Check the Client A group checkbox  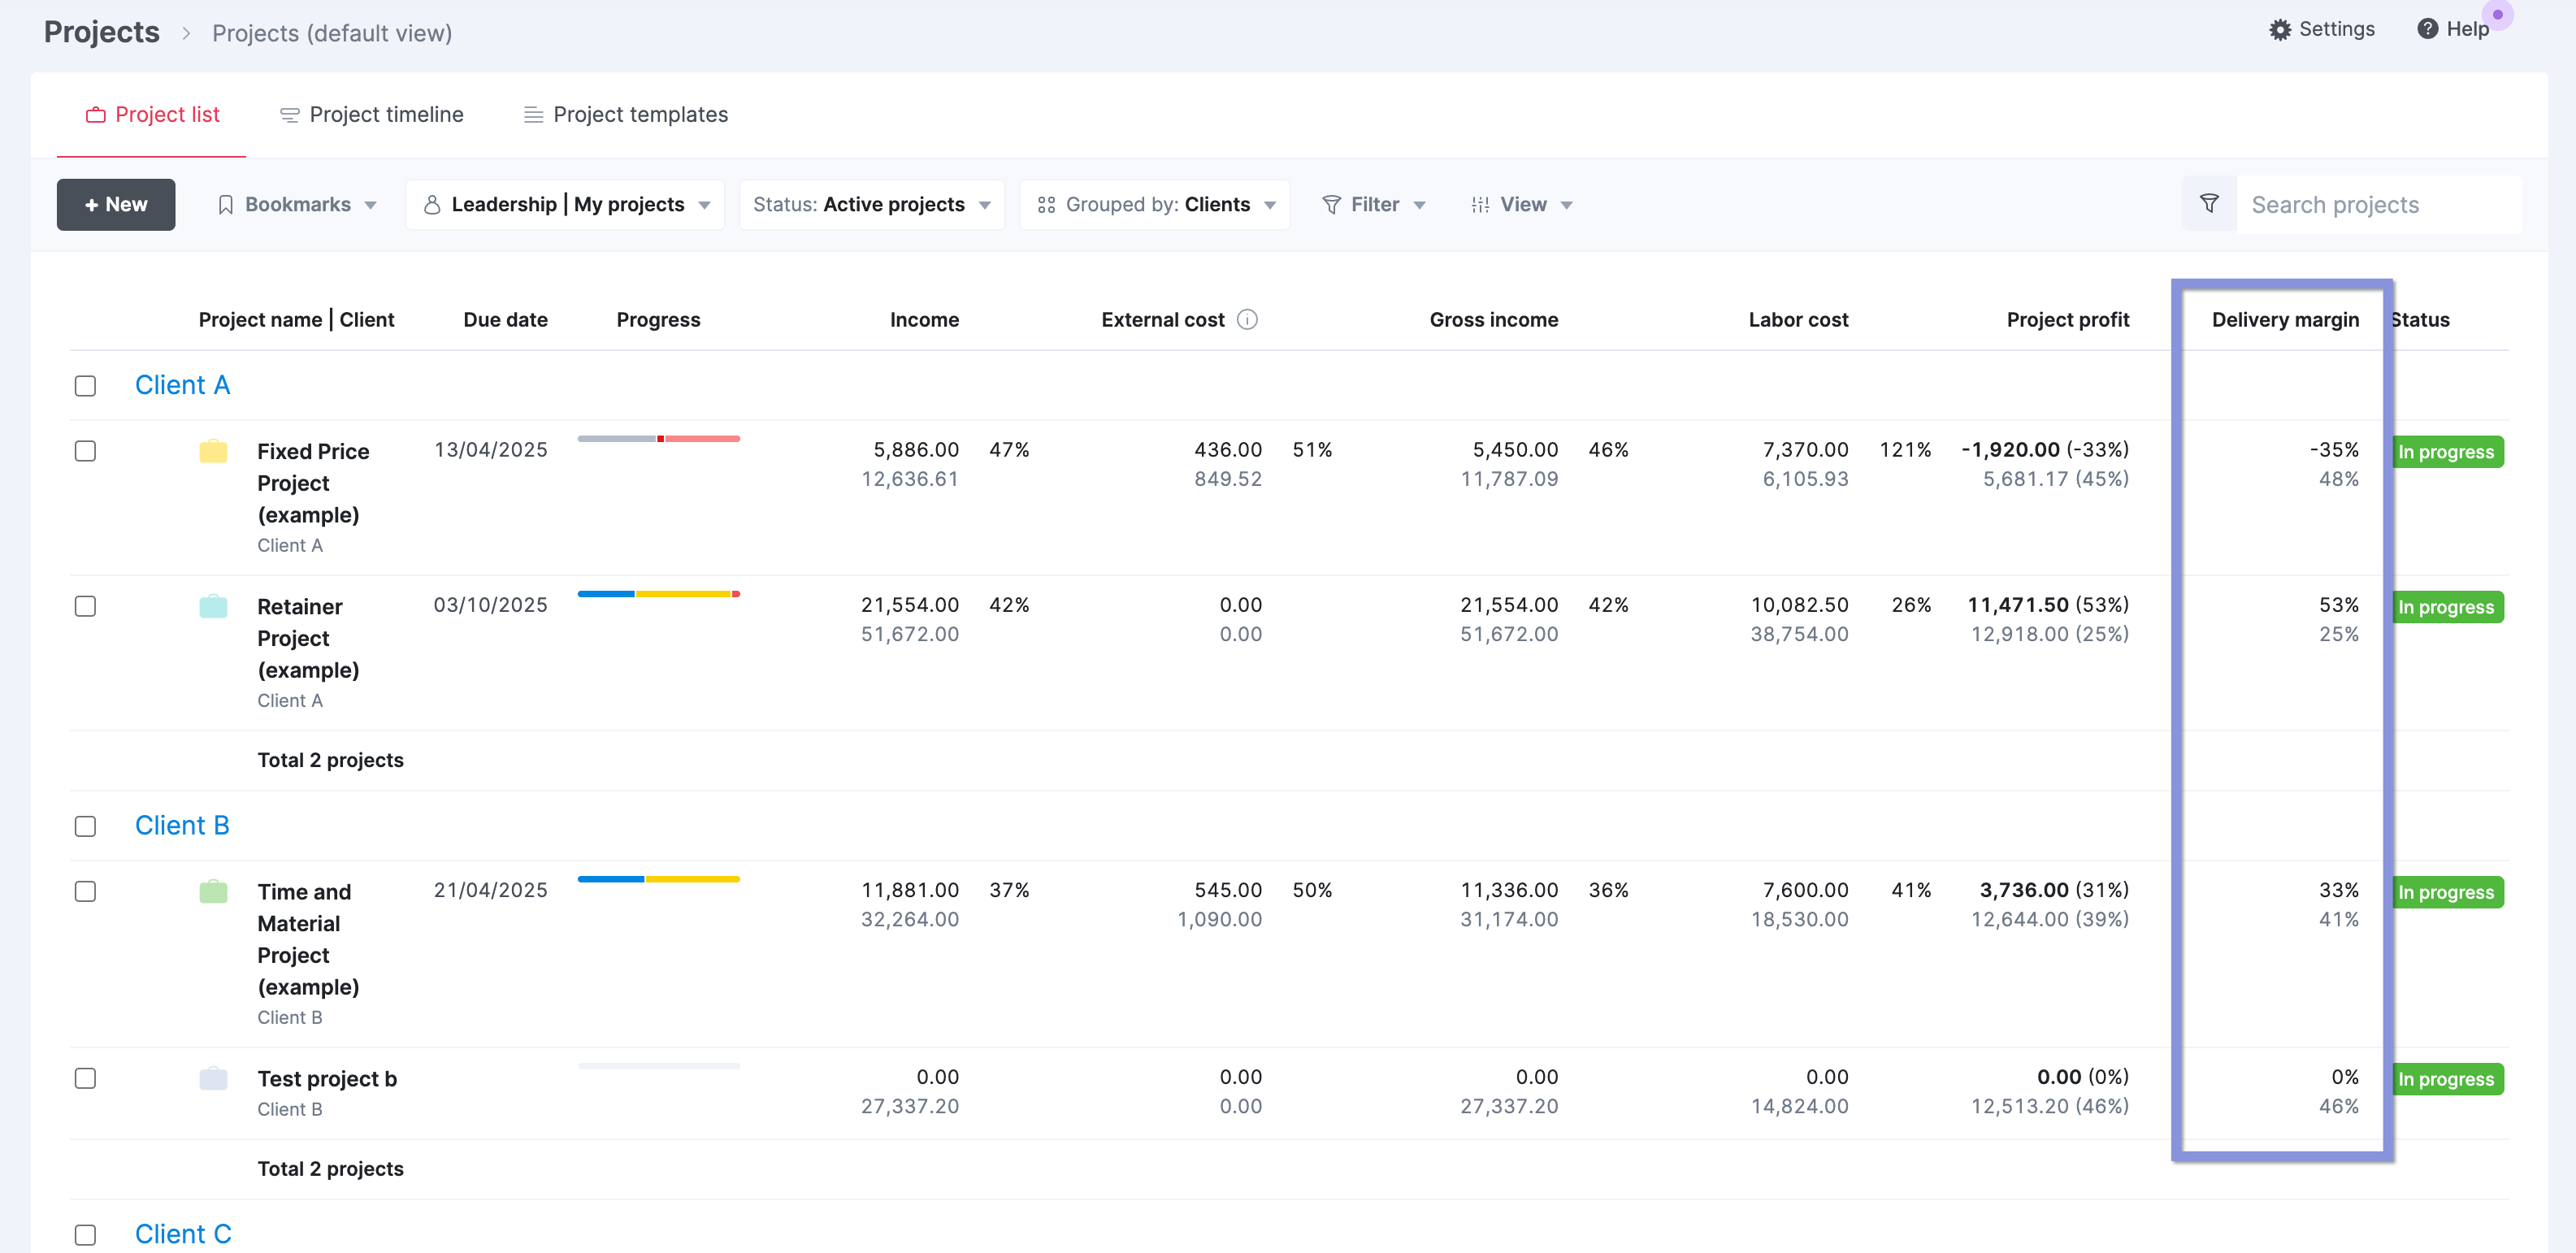86,386
